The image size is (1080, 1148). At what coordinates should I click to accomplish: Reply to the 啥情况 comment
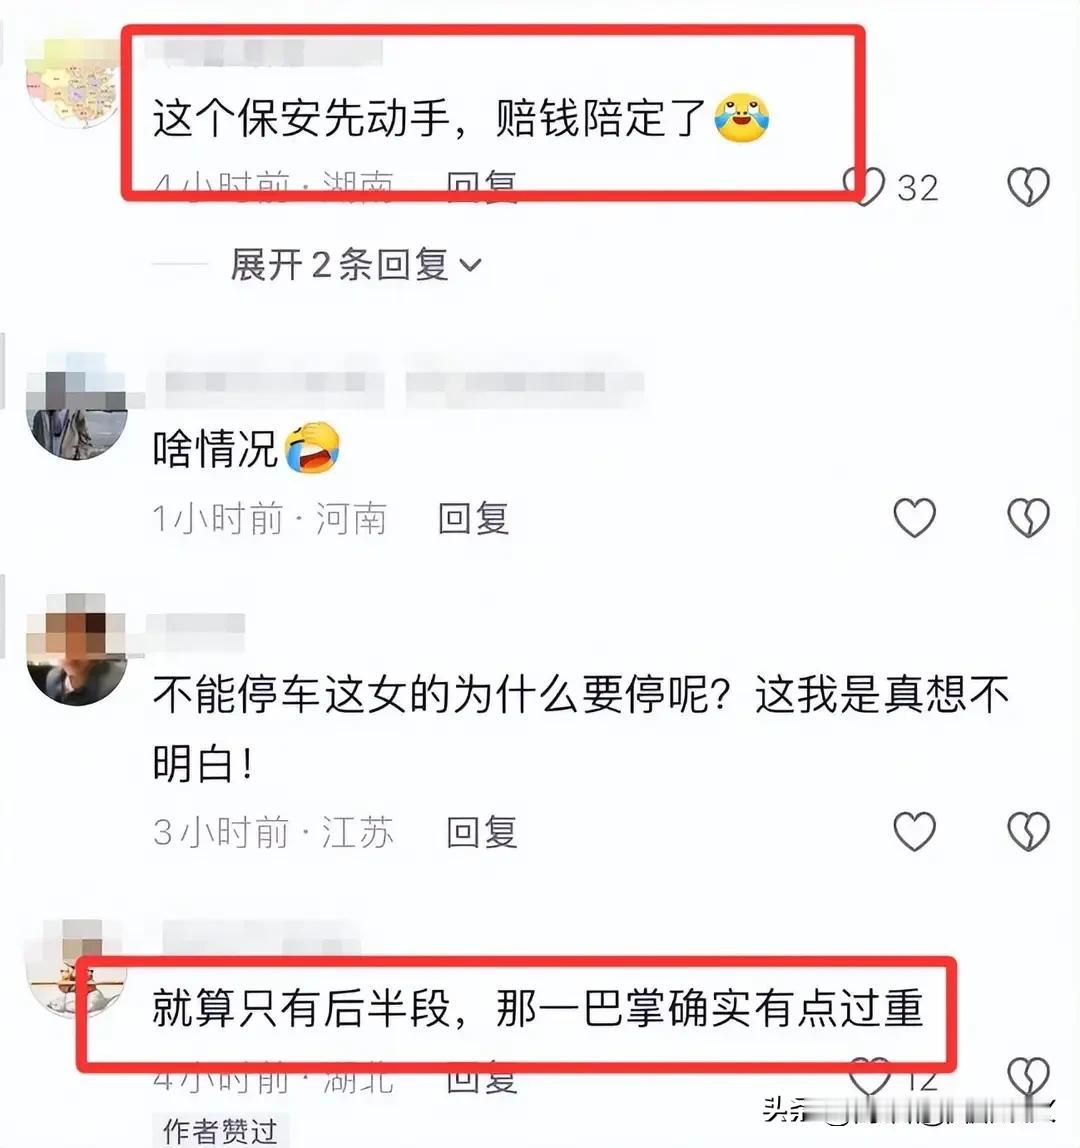[x=473, y=518]
